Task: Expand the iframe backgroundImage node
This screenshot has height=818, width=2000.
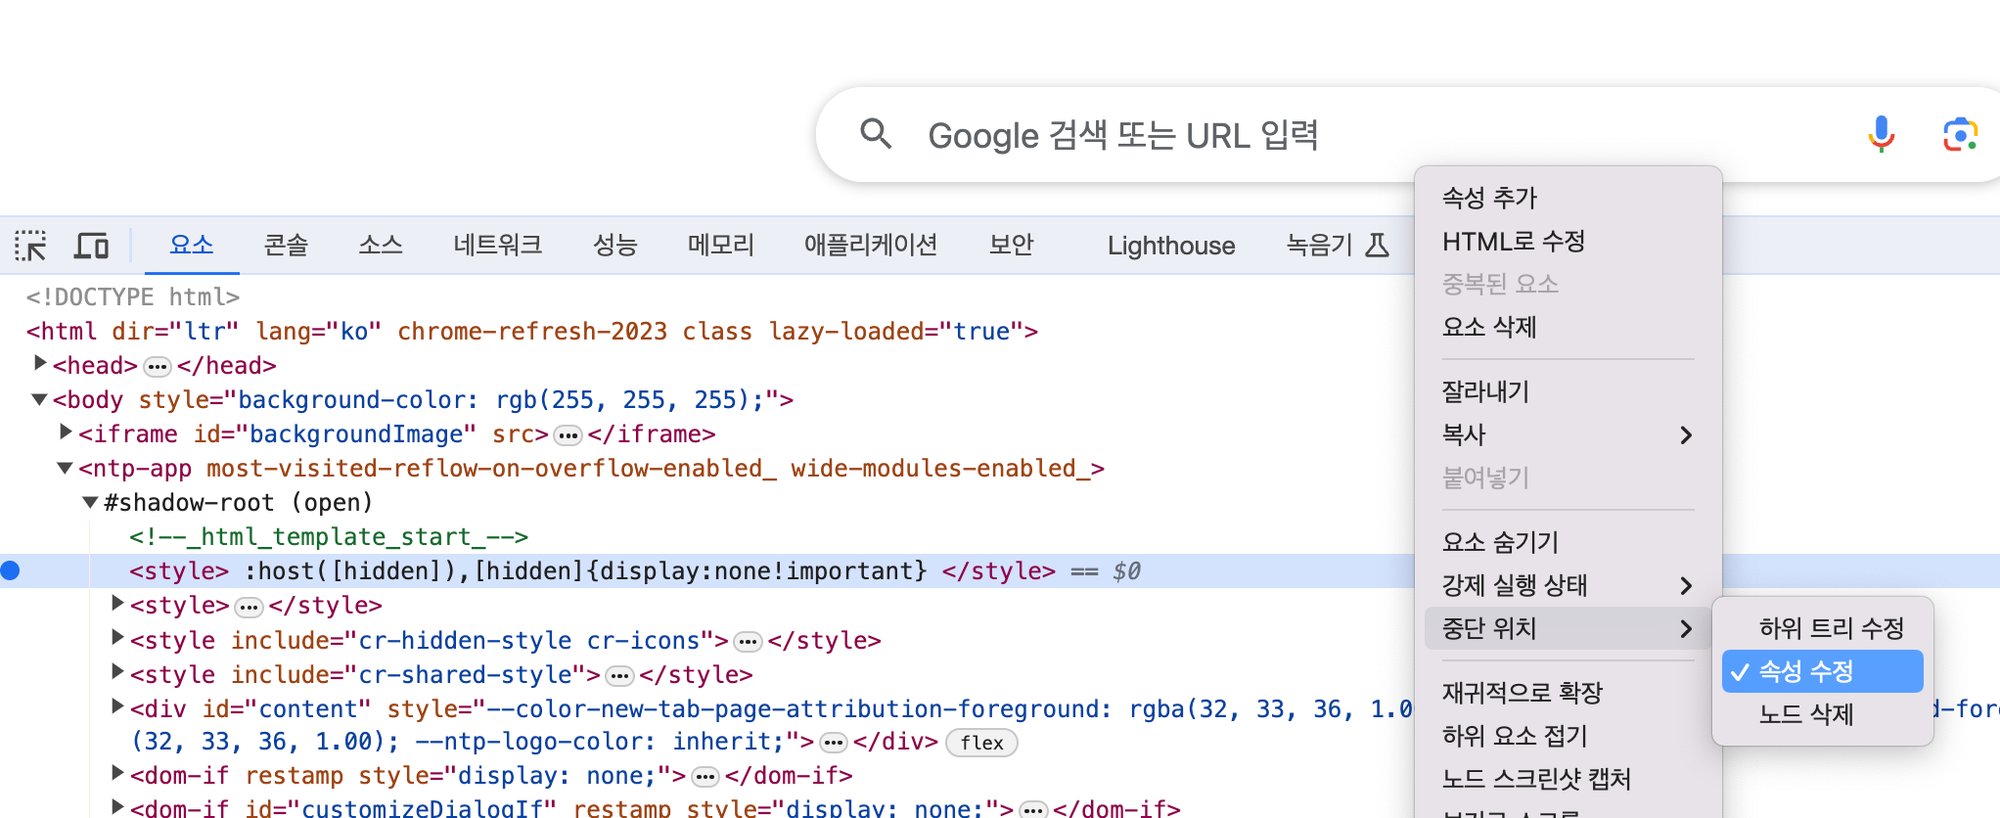Action: point(66,432)
